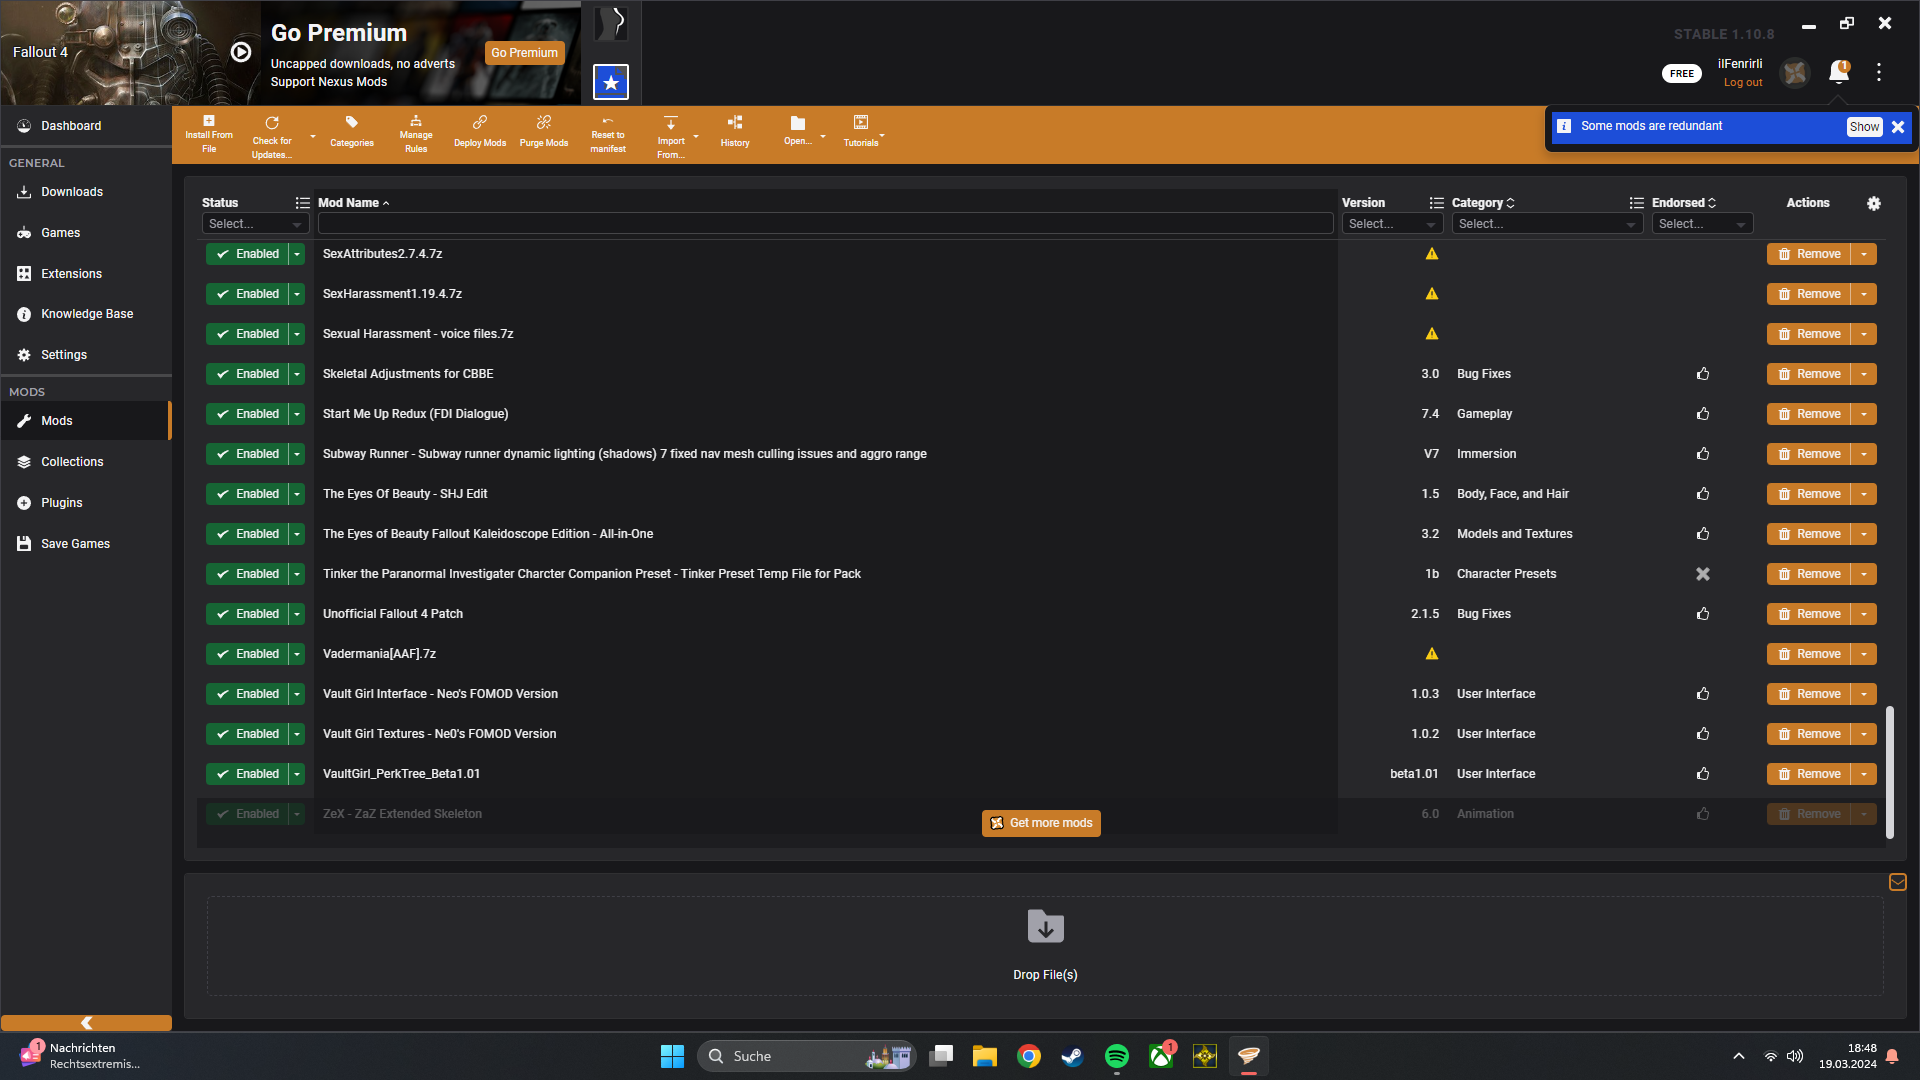The height and width of the screenshot is (1080, 1920).
Task: Expand status dropdown arrow for Vault Girl Textures
Action: point(297,734)
